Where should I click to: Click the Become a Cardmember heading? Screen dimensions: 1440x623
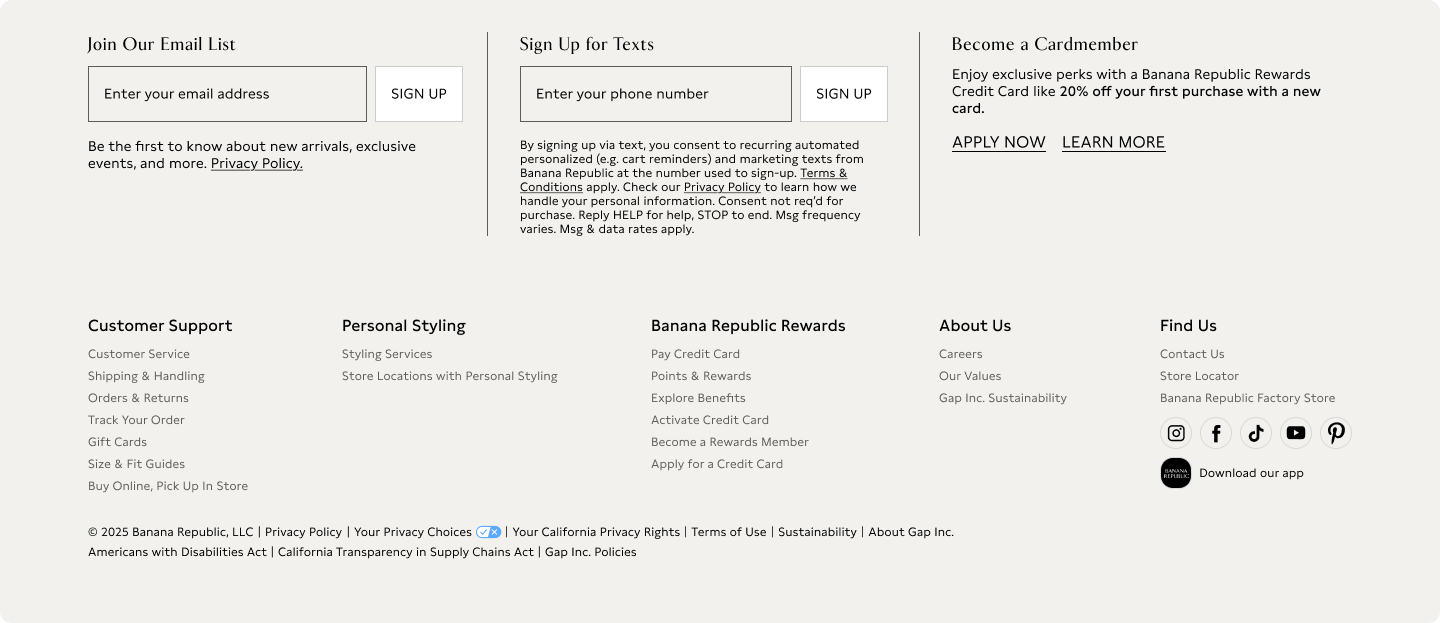click(x=1045, y=44)
